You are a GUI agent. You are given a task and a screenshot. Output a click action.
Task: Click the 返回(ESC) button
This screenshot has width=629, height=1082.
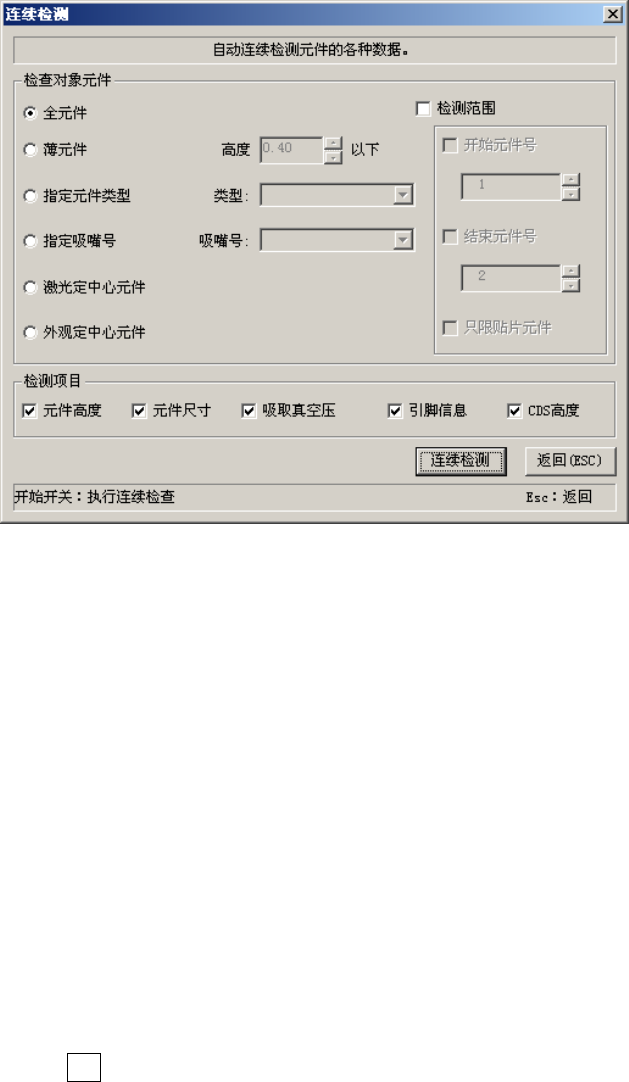click(570, 461)
